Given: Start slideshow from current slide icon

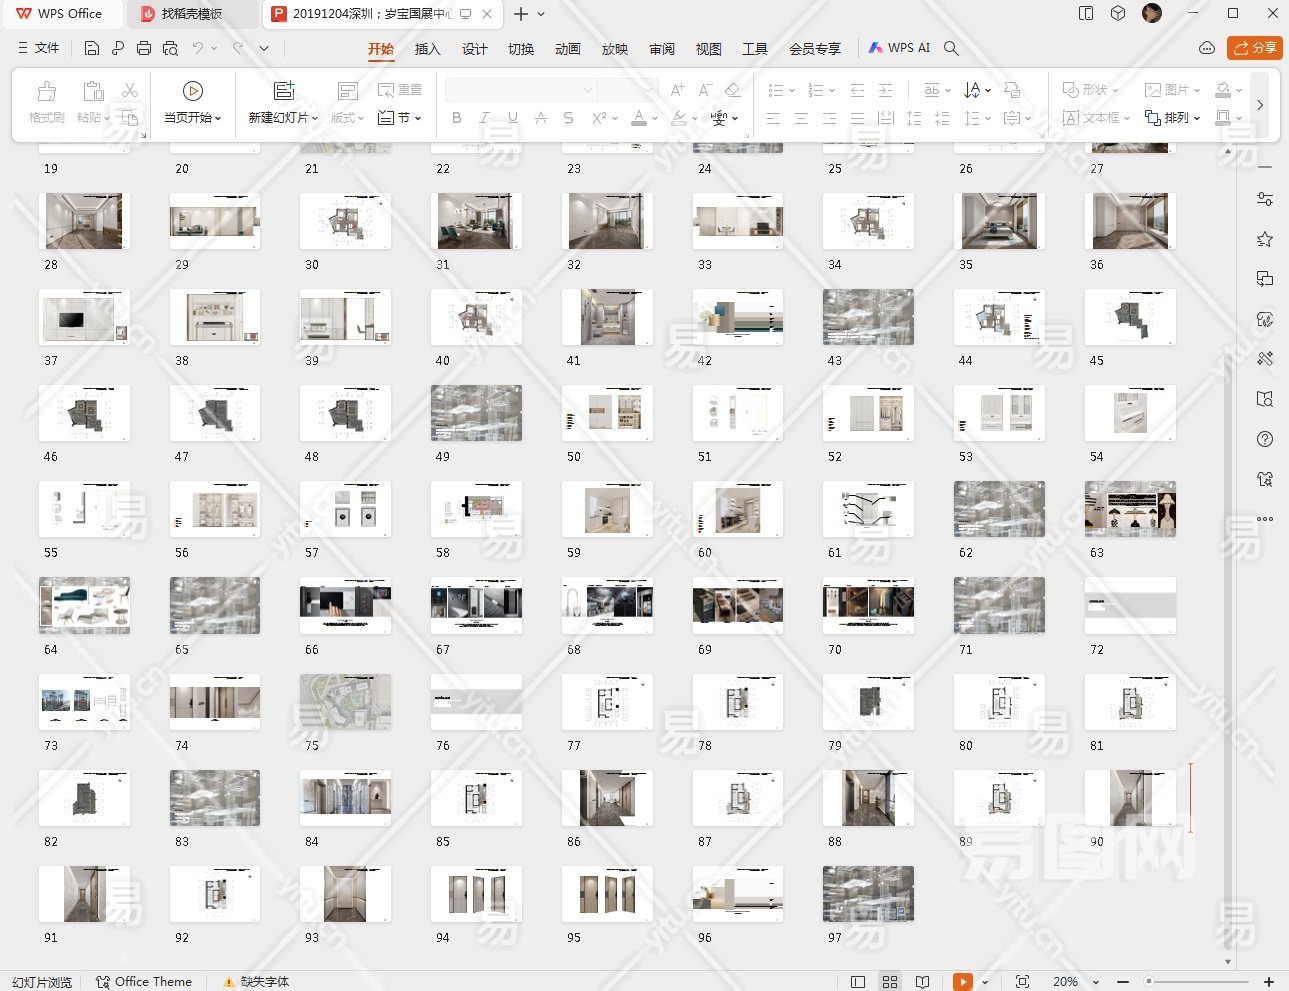Looking at the screenshot, I should [x=193, y=91].
